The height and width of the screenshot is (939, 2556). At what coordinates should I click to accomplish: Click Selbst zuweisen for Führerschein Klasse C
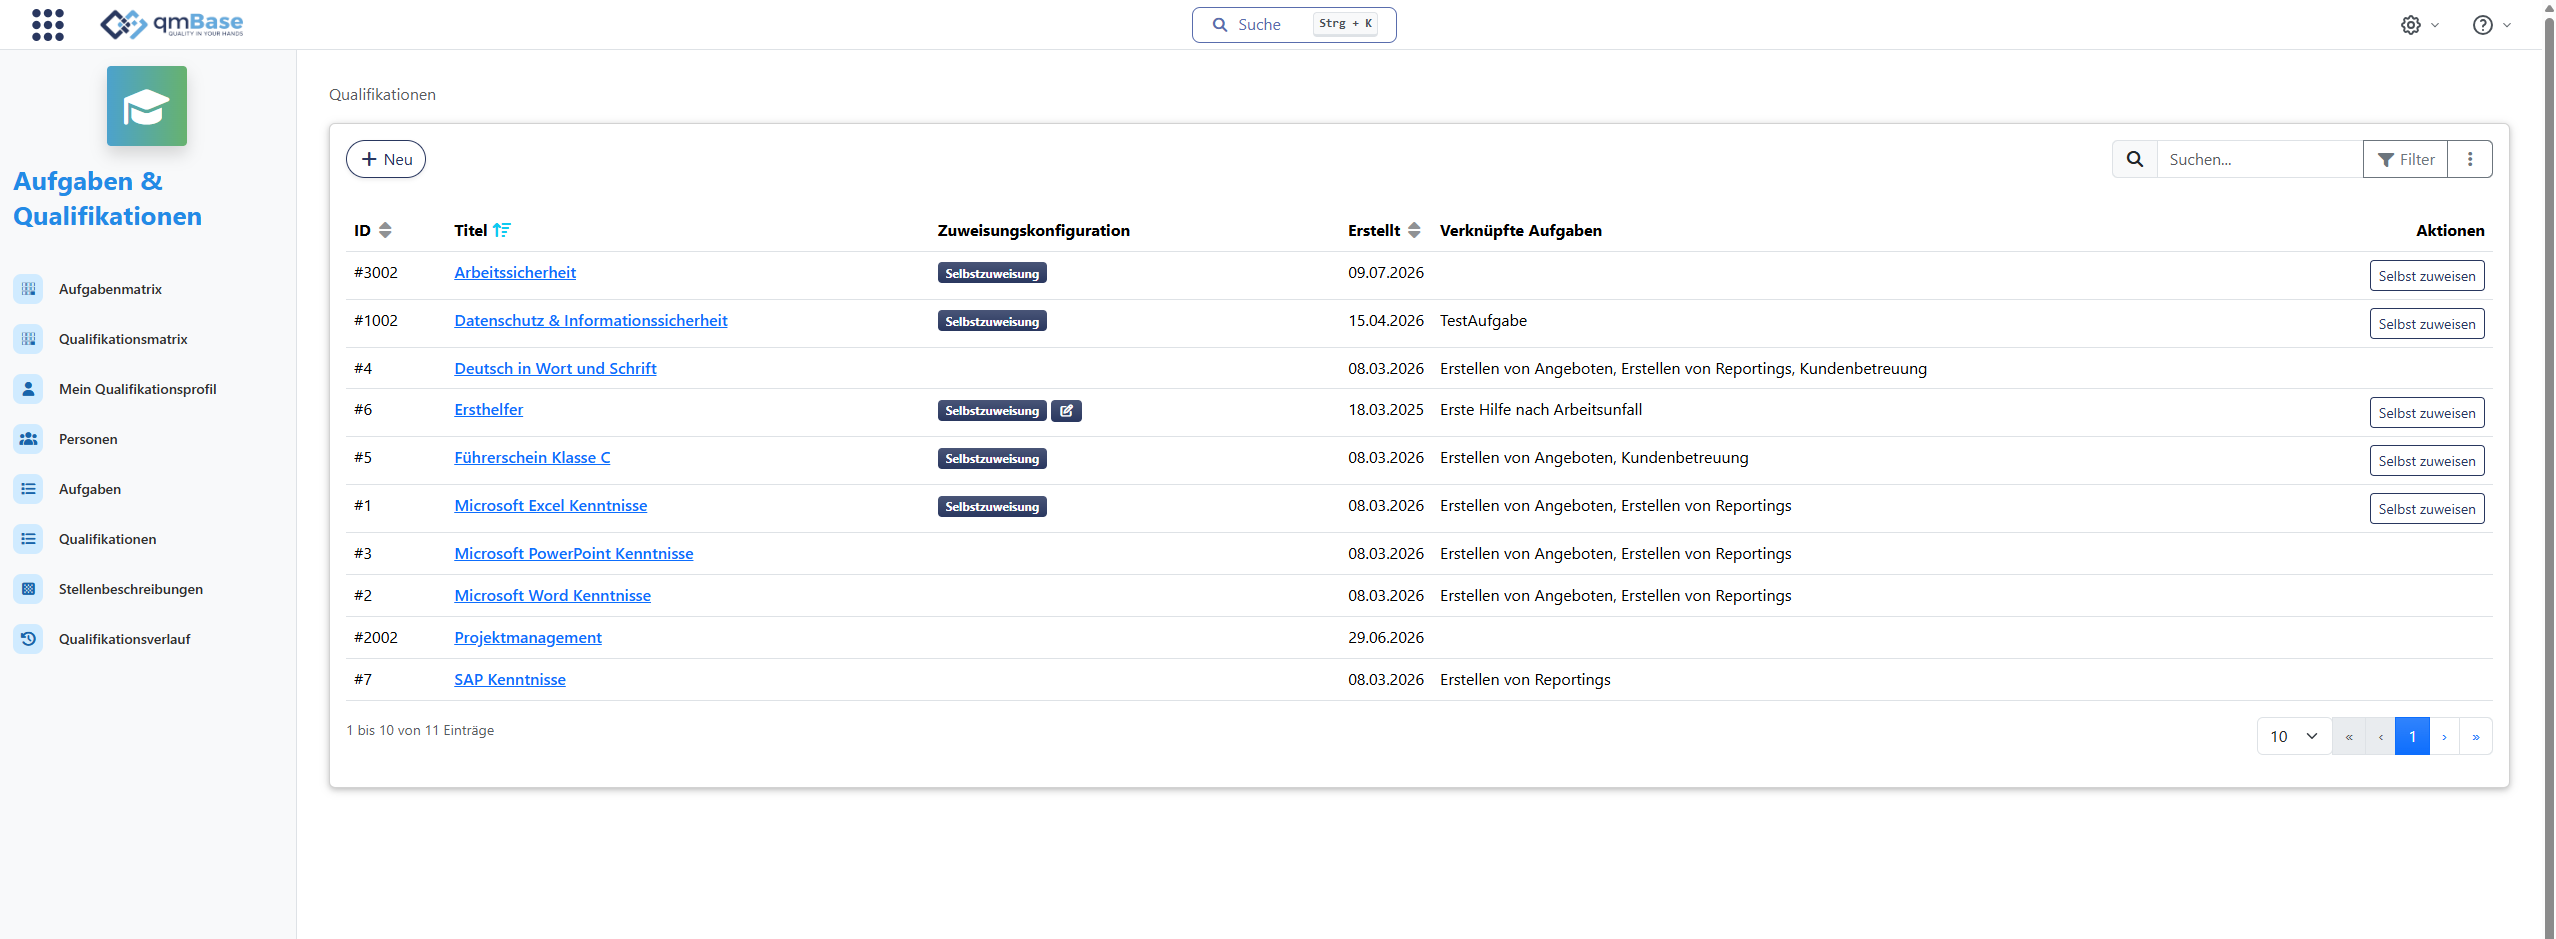pos(2427,461)
